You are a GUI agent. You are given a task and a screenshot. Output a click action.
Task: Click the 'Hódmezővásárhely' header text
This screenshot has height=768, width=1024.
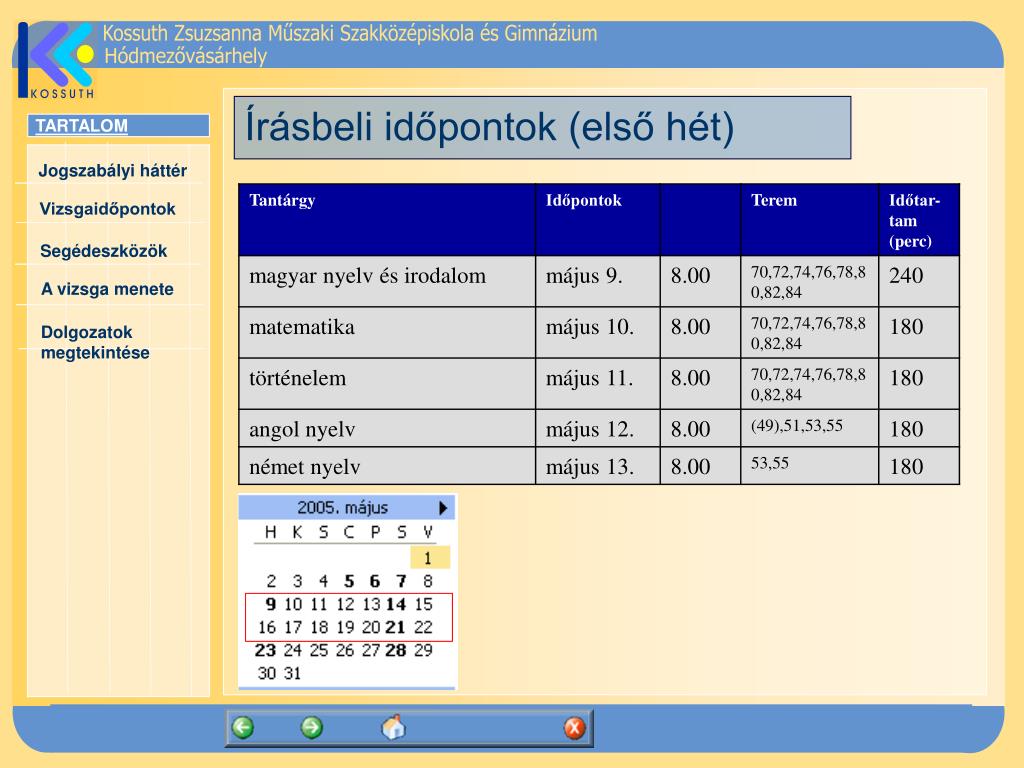tap(185, 56)
